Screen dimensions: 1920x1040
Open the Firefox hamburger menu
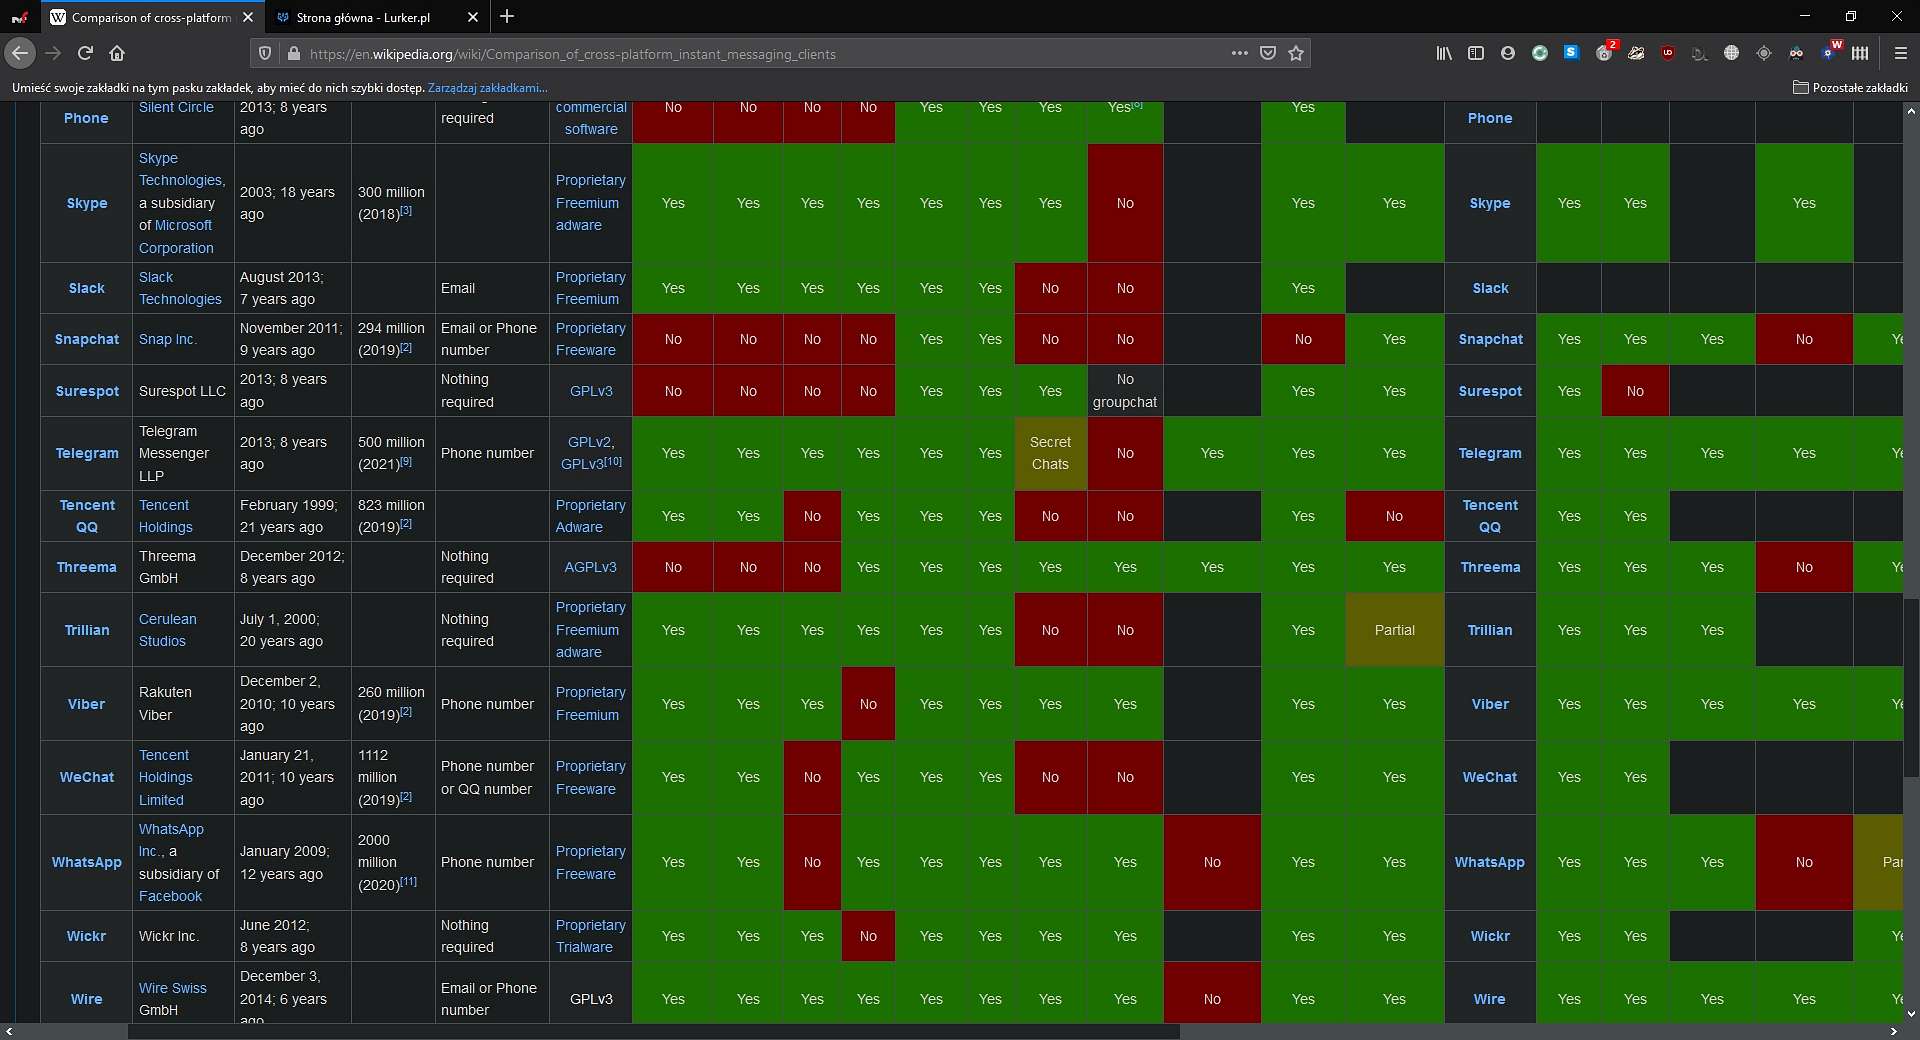(x=1901, y=54)
